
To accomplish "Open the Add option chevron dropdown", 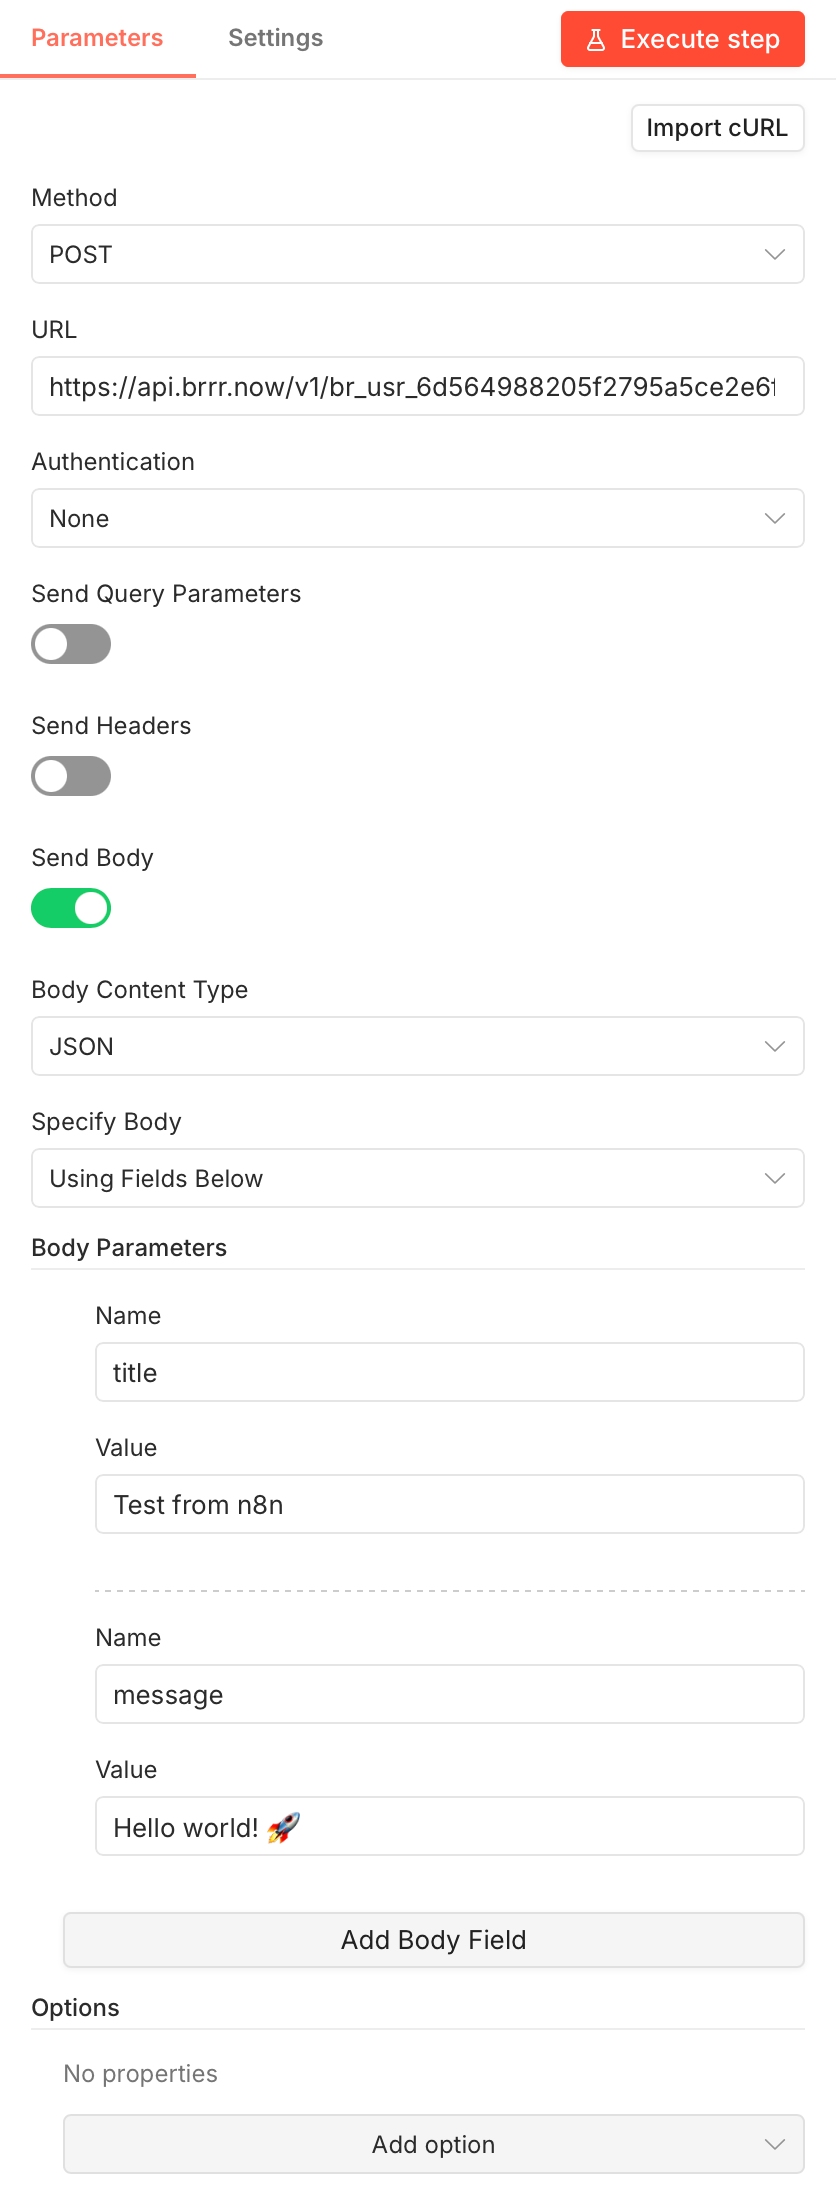I will pyautogui.click(x=775, y=2145).
